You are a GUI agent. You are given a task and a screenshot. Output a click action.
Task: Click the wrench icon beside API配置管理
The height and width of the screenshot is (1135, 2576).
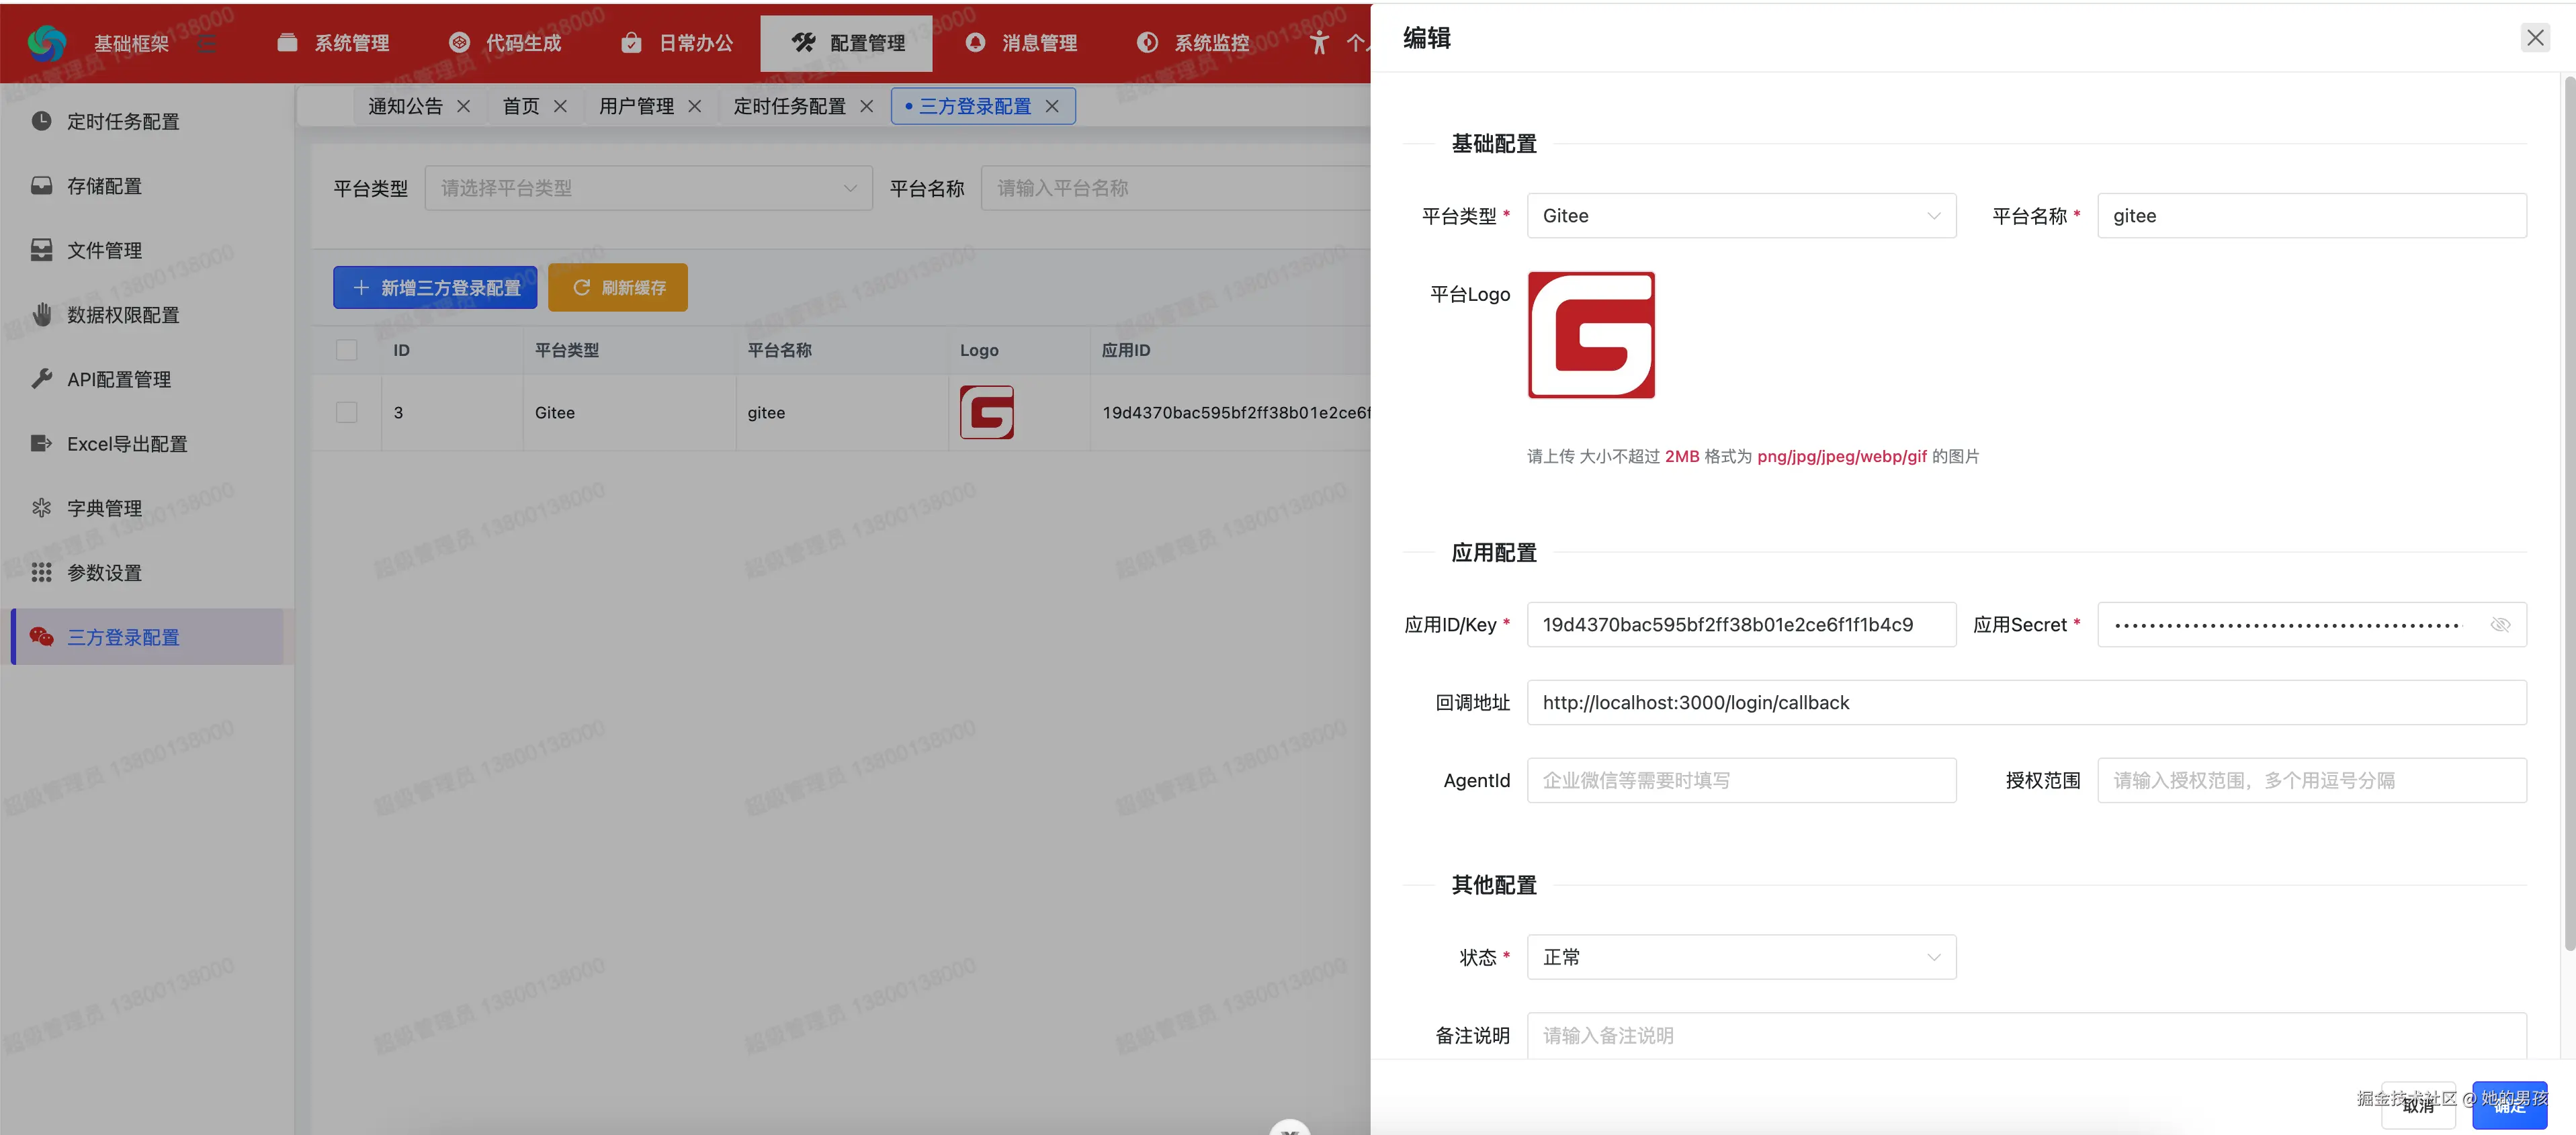(41, 379)
